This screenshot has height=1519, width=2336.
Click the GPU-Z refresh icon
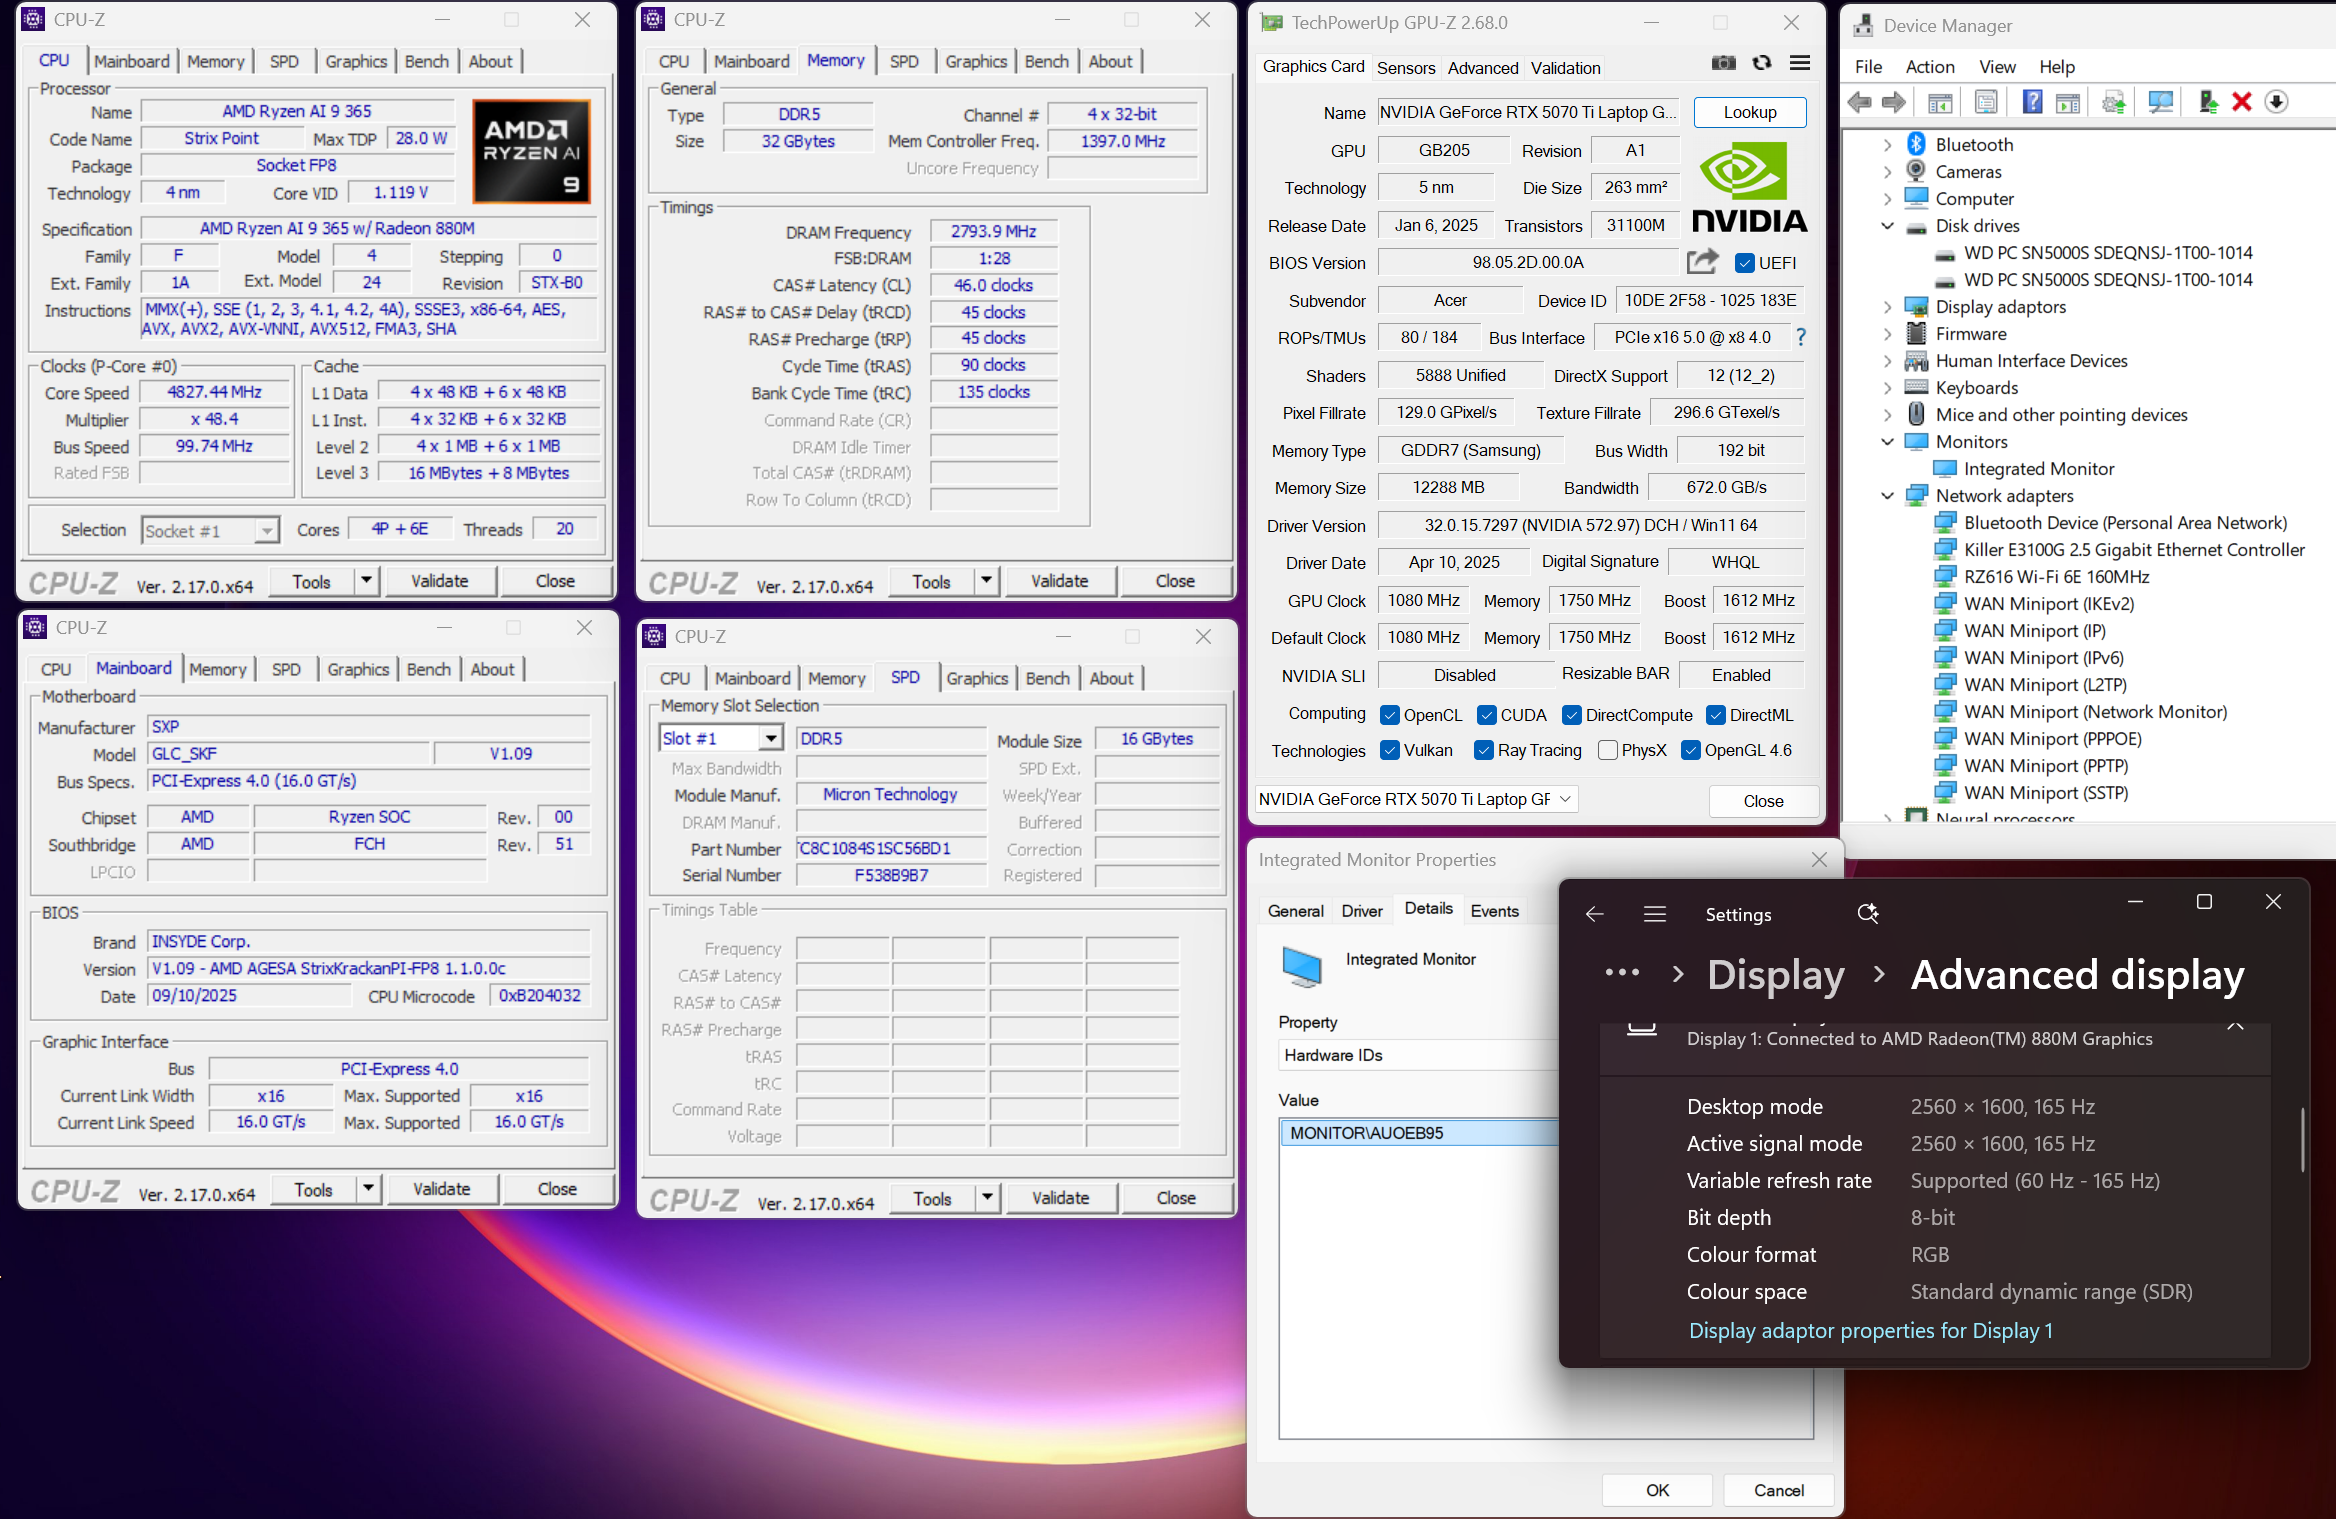pos(1762,64)
